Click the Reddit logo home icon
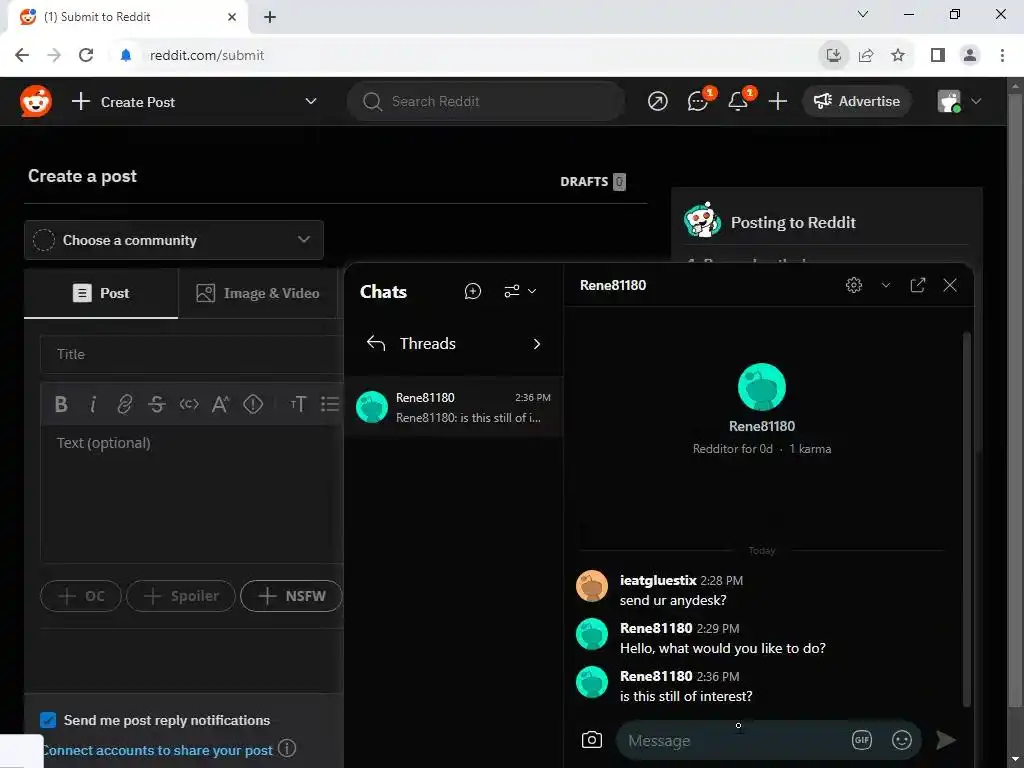 (x=35, y=101)
